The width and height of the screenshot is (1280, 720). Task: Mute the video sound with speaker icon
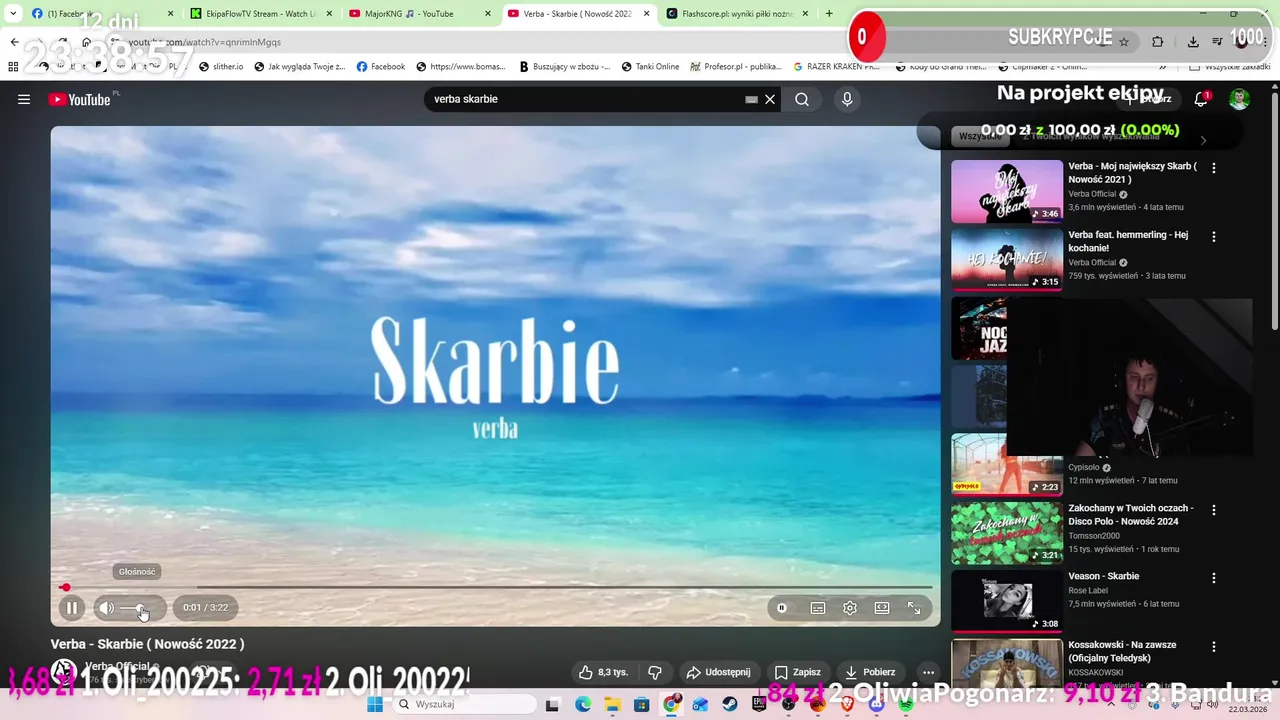tap(106, 607)
